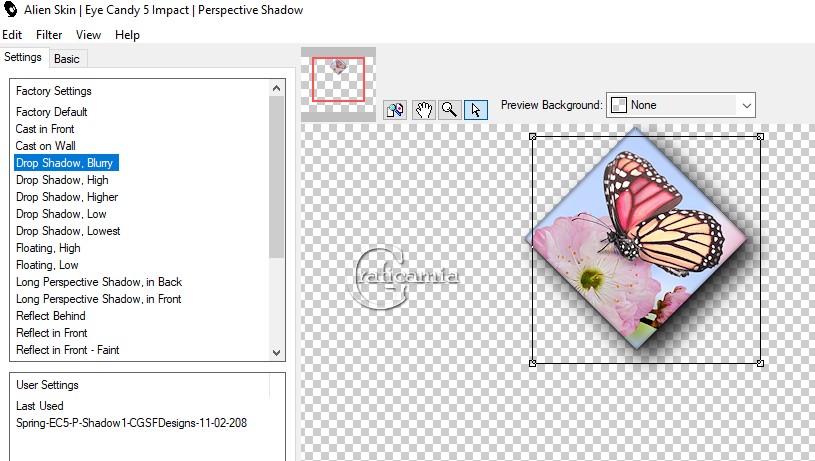The height and width of the screenshot is (461, 815).
Task: Select the Pan hand tool
Action: click(424, 110)
